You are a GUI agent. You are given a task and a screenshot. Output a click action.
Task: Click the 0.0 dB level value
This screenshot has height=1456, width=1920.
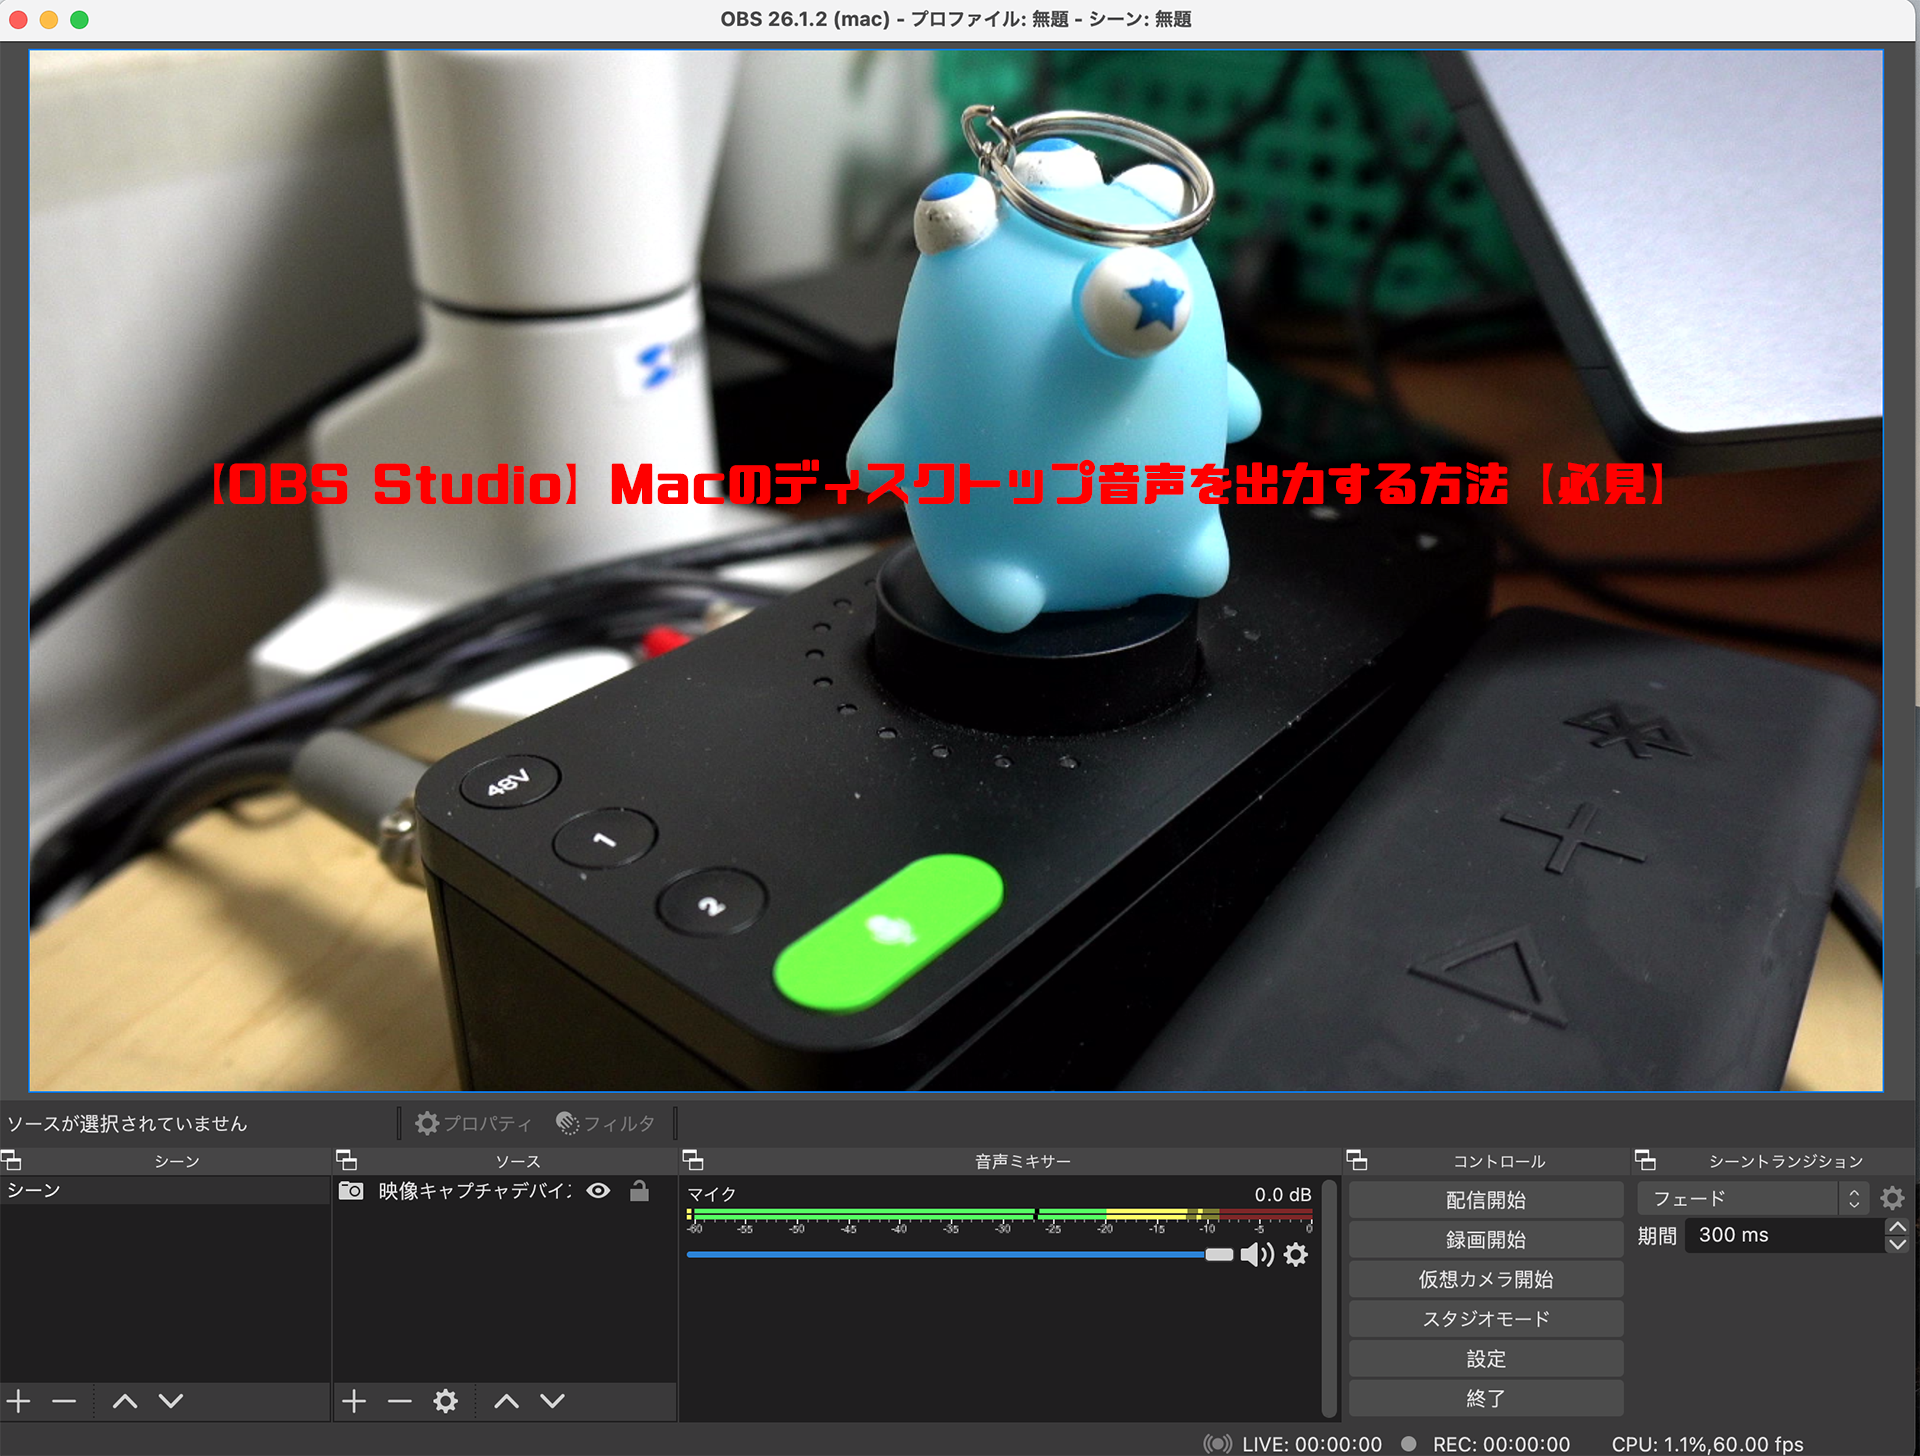[1283, 1194]
